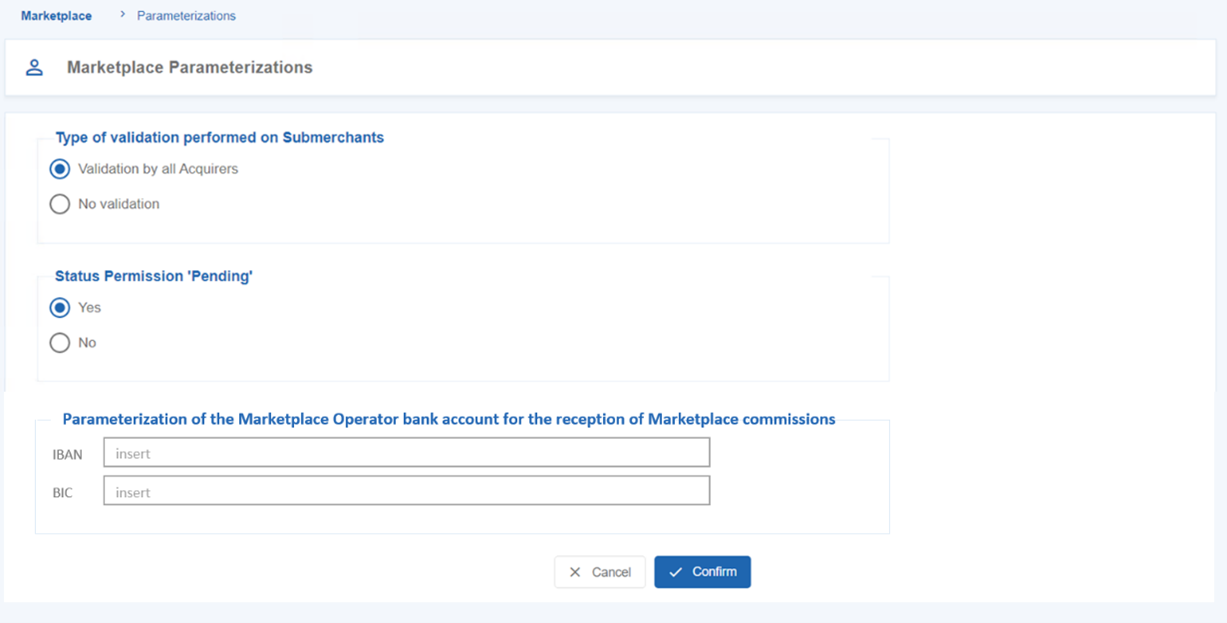The image size is (1227, 623).
Task: Focus the BIC input field
Action: click(406, 491)
